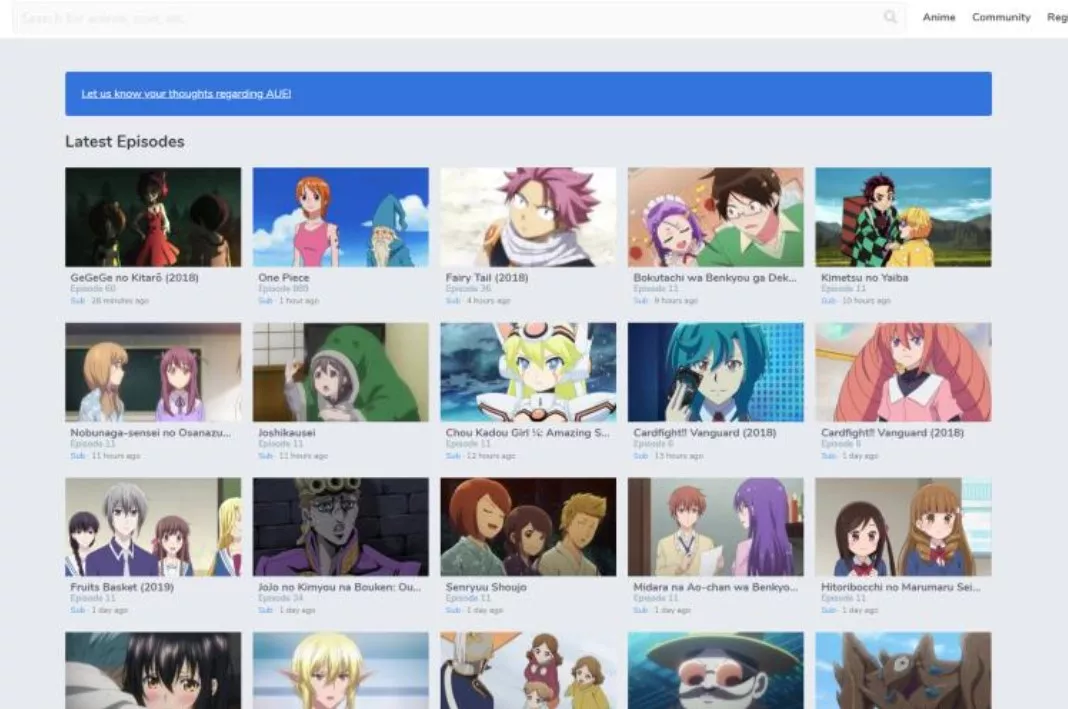Click the search magnifier icon
The width and height of the screenshot is (1068, 709).
(890, 17)
